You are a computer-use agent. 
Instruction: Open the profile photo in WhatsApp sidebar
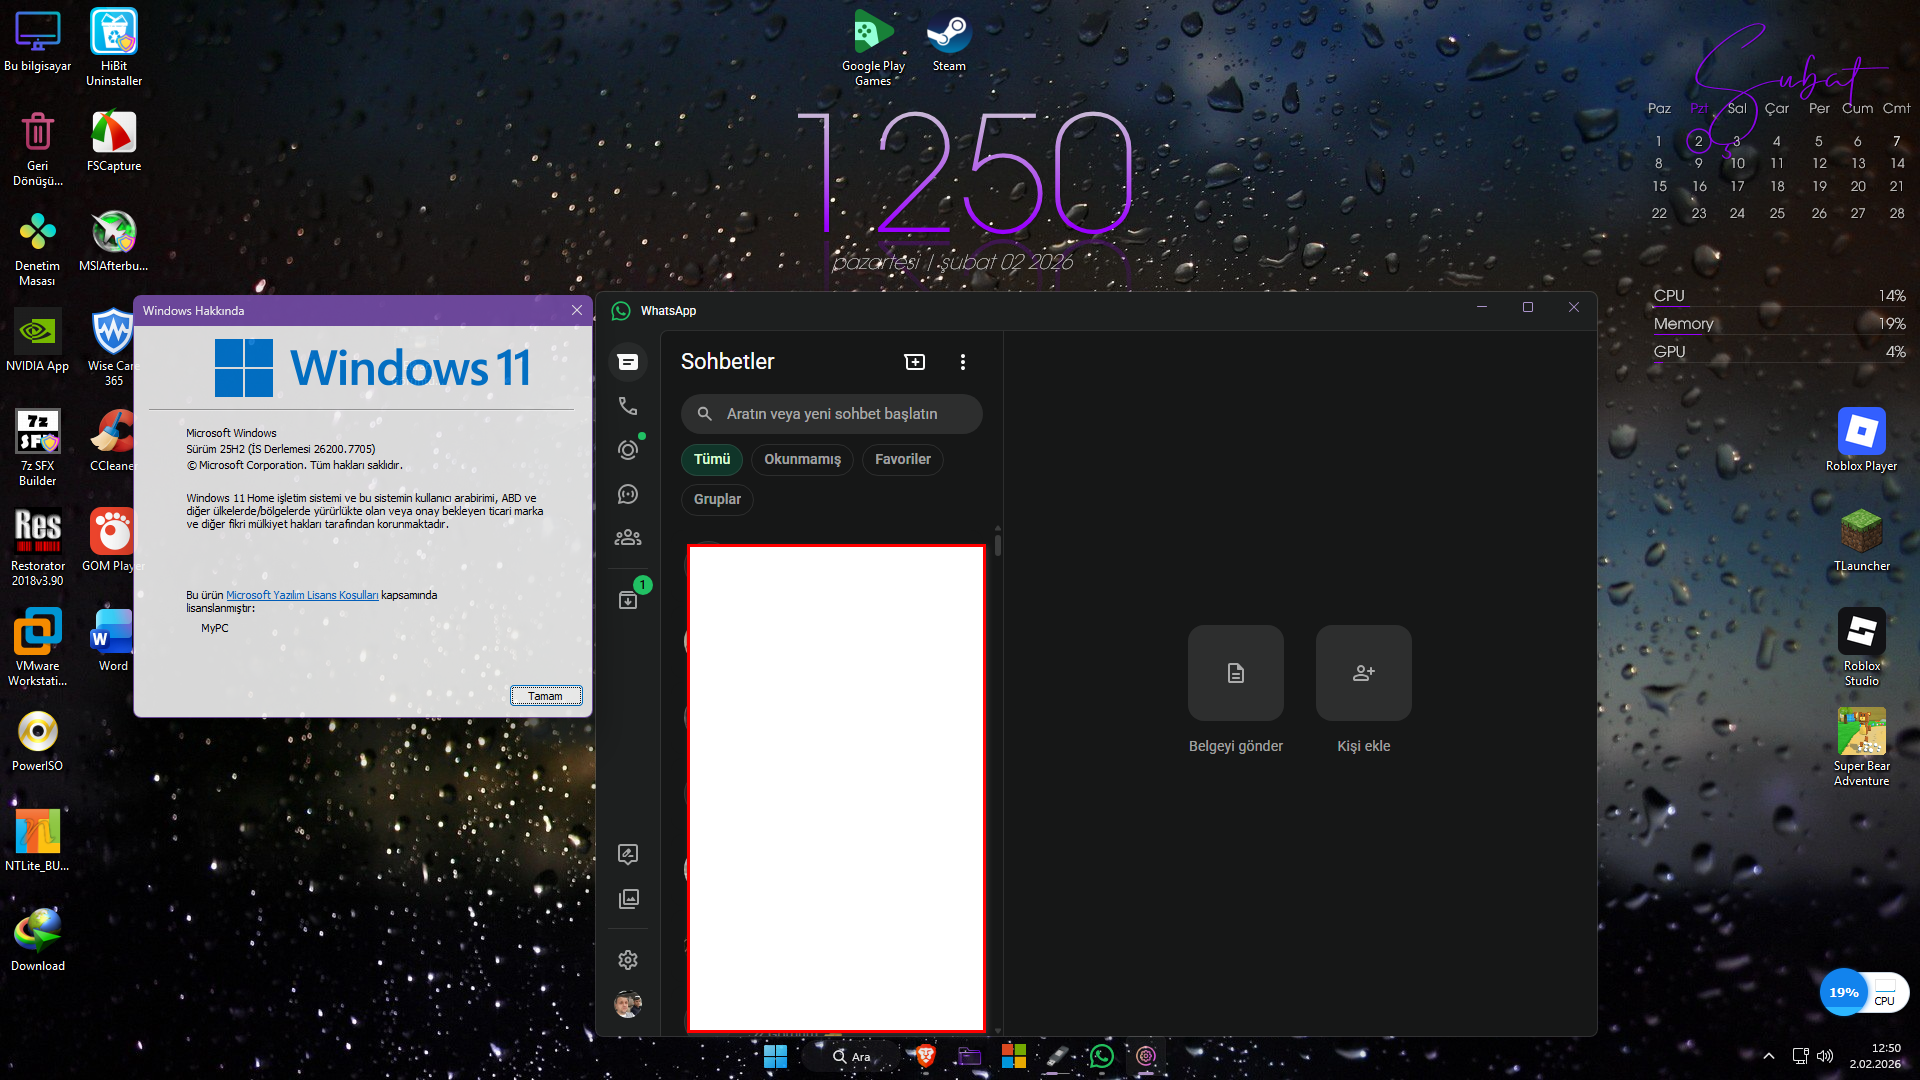click(x=628, y=1004)
